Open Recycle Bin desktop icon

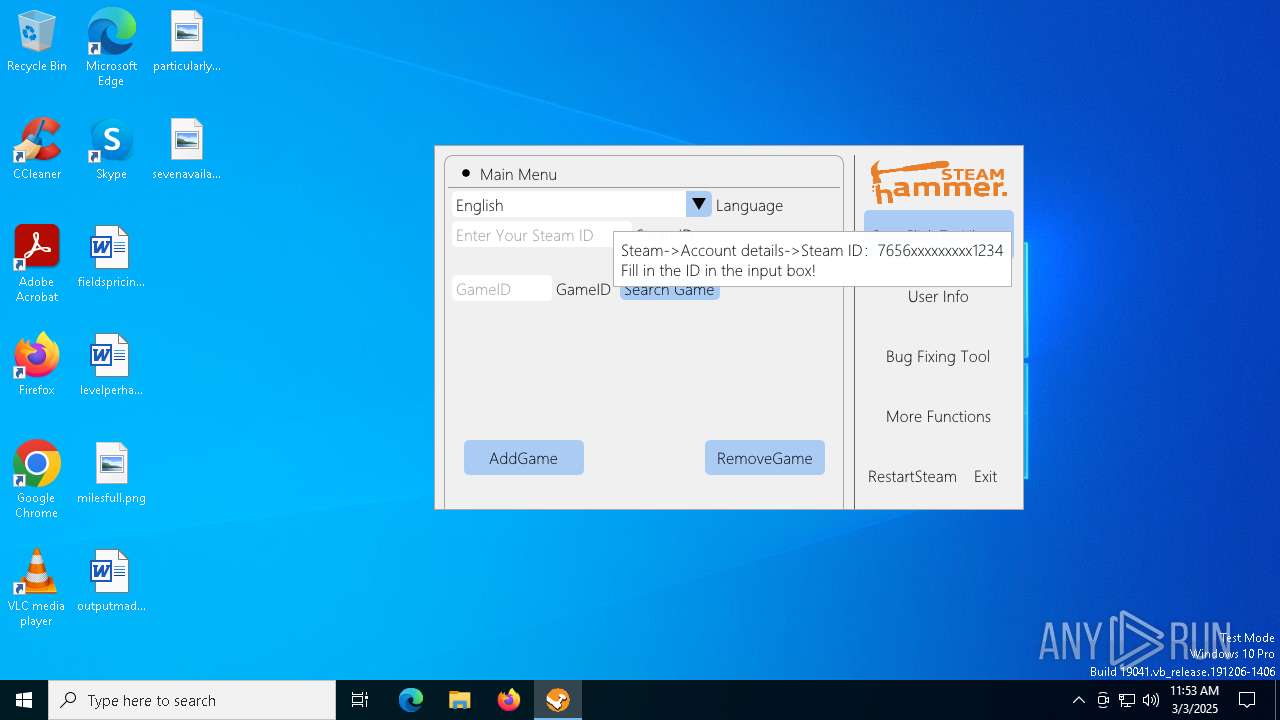click(x=37, y=42)
